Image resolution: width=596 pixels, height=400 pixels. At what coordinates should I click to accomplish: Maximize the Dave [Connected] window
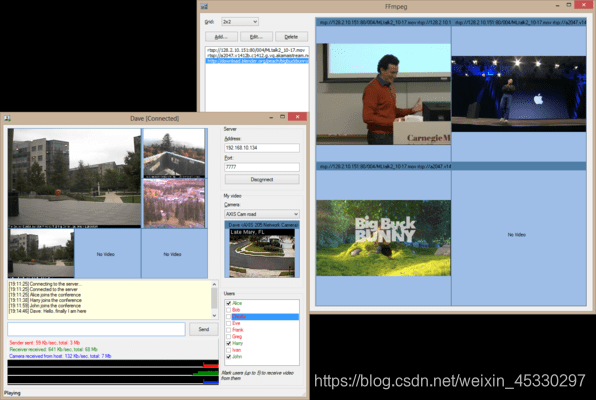tap(282, 117)
